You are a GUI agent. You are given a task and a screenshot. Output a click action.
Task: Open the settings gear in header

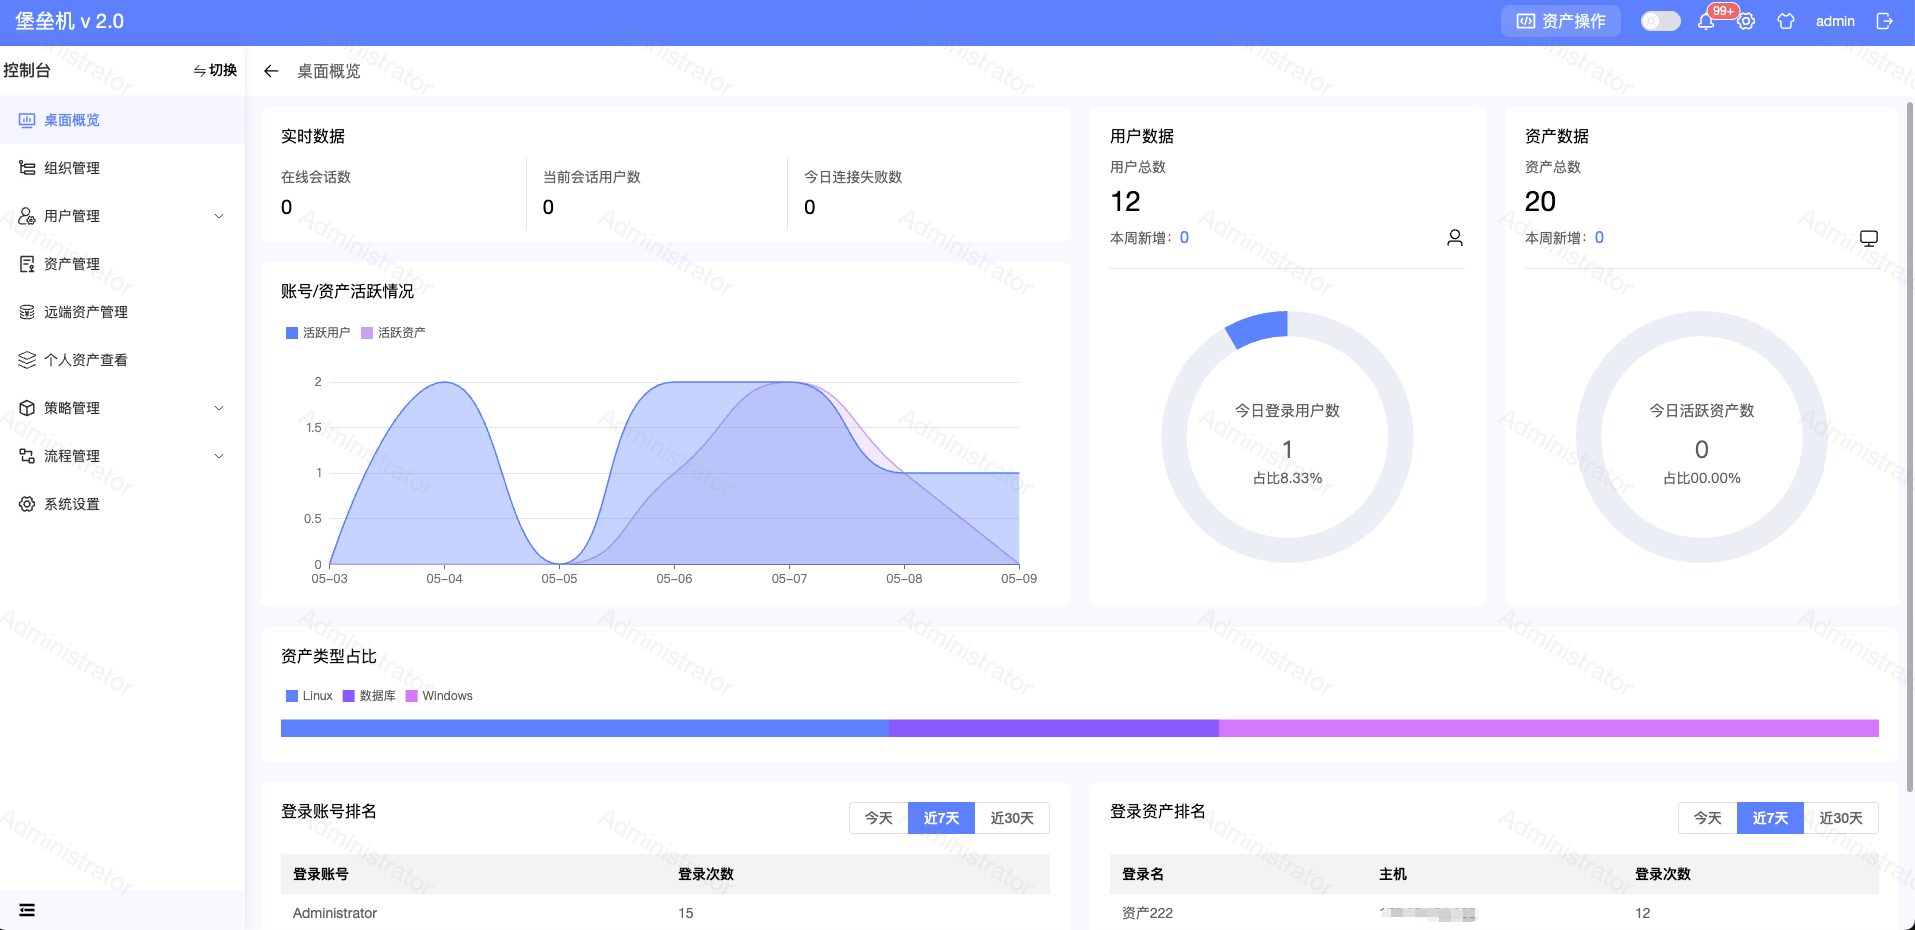[x=1746, y=21]
